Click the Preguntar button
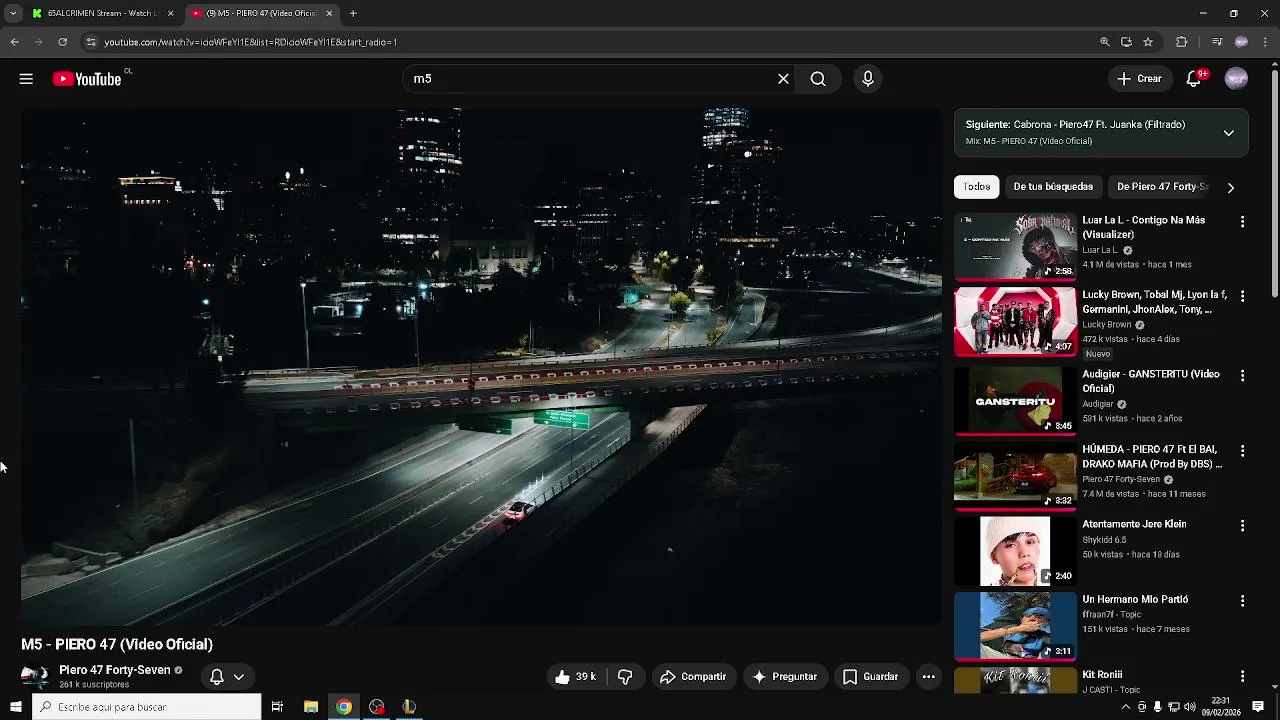1280x720 pixels. tap(785, 677)
